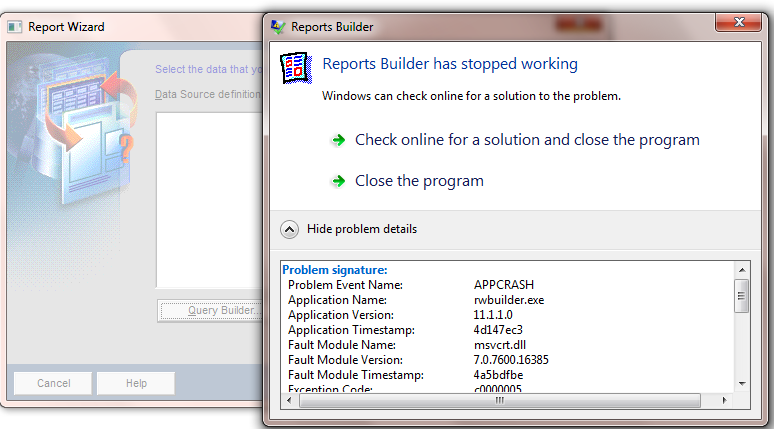Click green arrow beside Check online option
This screenshot has height=431, width=774.
click(339, 140)
